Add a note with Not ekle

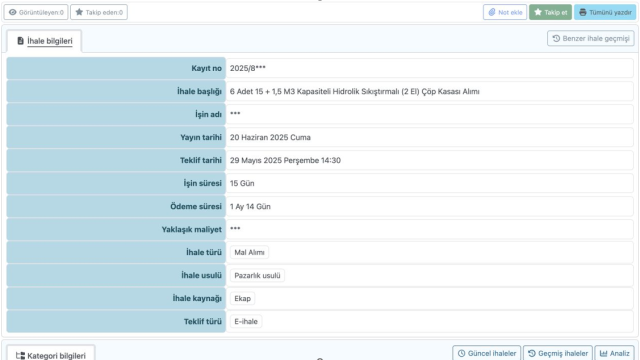pyautogui.click(x=505, y=12)
